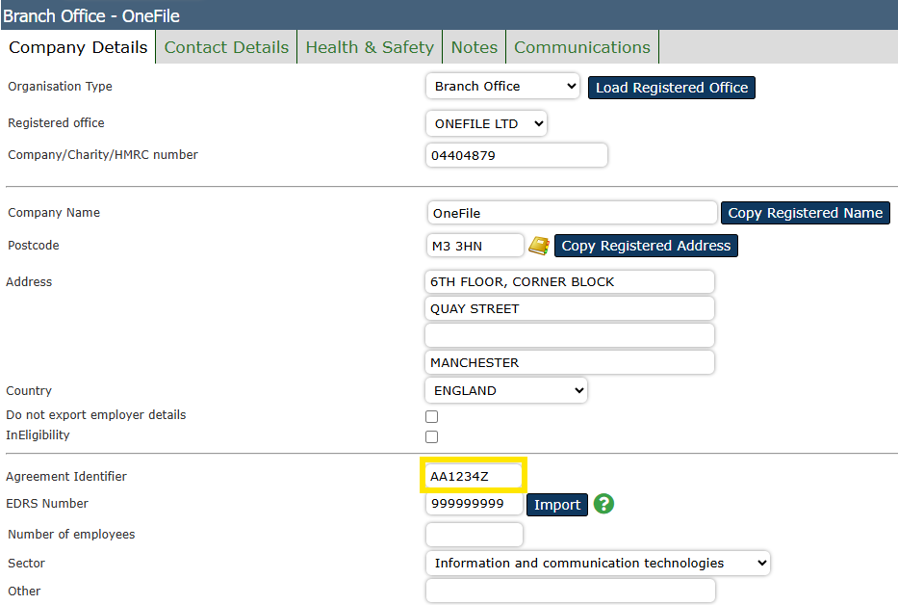The height and width of the screenshot is (605, 898).
Task: Open the Country dropdown showing ENGLAND
Action: coord(506,391)
